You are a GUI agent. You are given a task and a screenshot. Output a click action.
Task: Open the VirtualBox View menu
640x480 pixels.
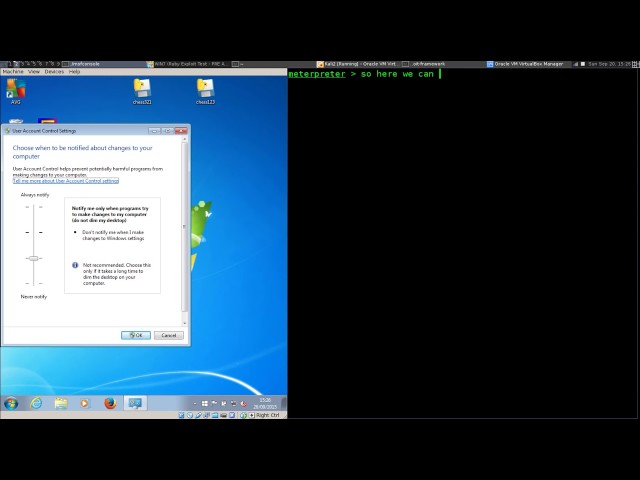pyautogui.click(x=34, y=71)
